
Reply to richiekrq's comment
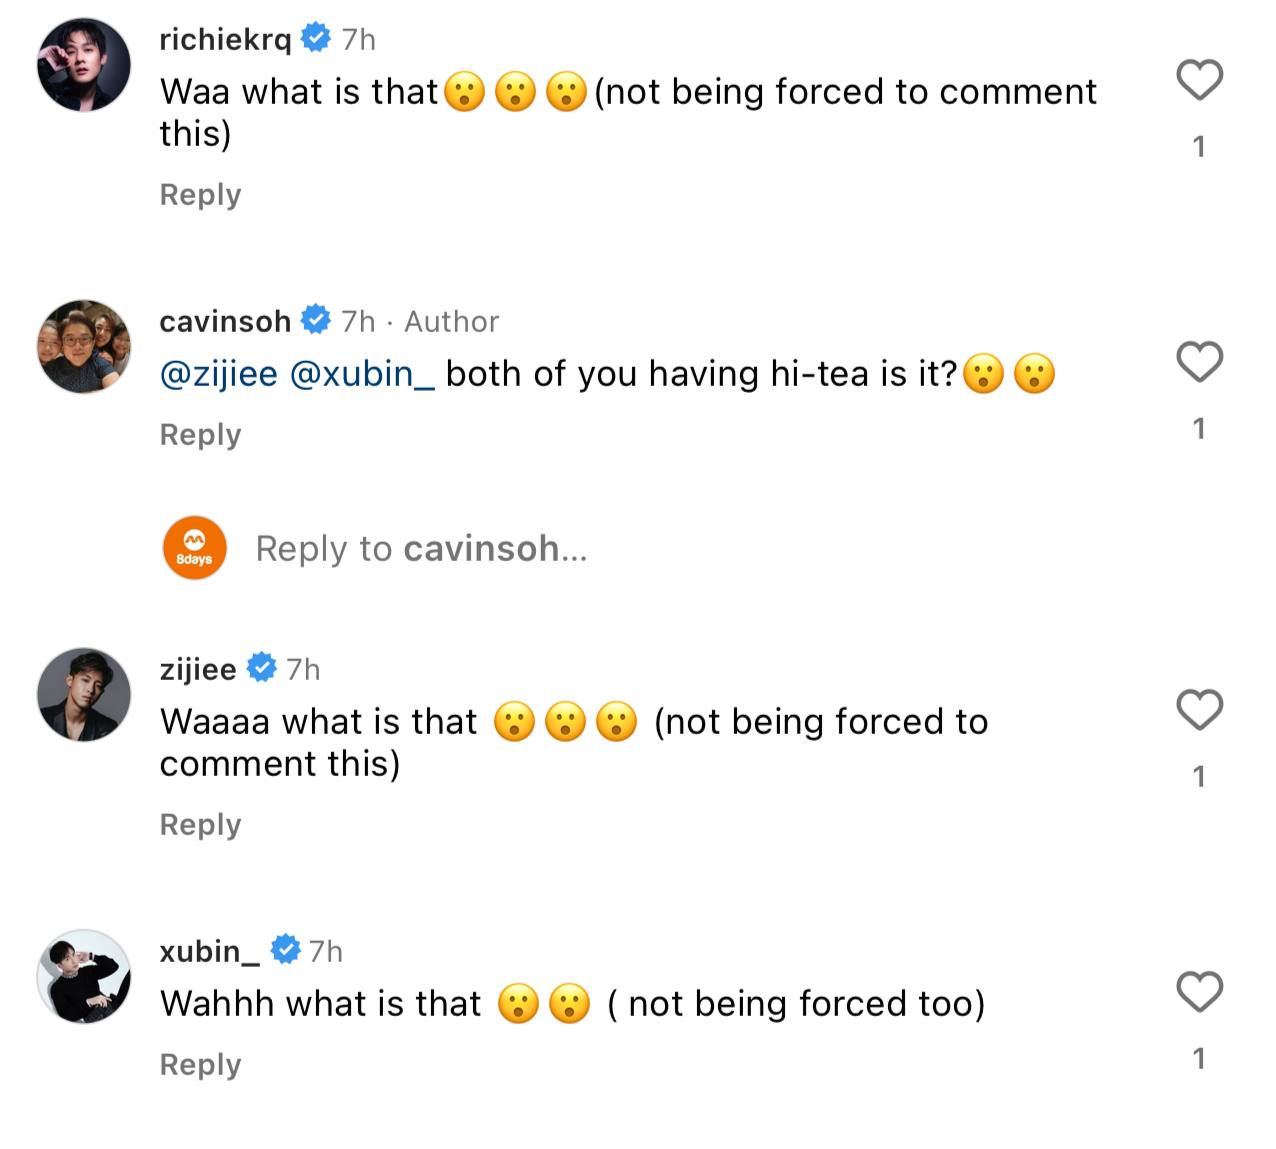click(200, 194)
